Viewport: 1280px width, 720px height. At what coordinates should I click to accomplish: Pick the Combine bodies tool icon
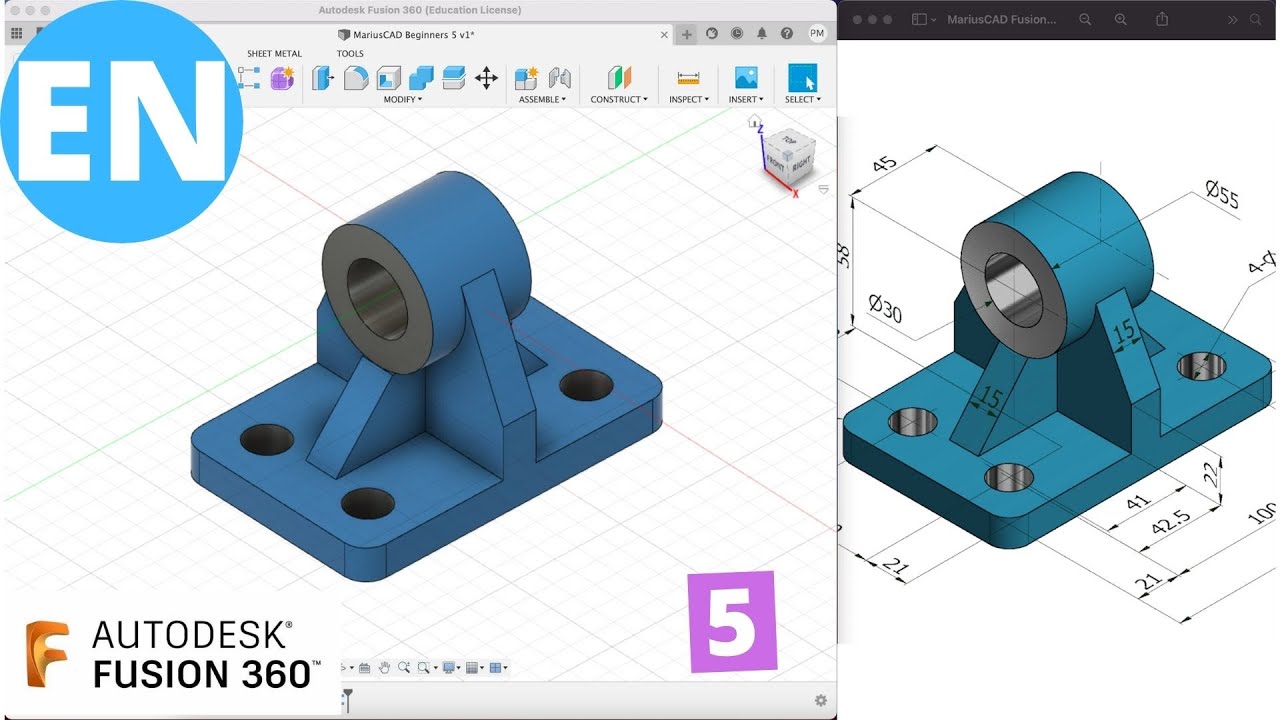coord(421,78)
